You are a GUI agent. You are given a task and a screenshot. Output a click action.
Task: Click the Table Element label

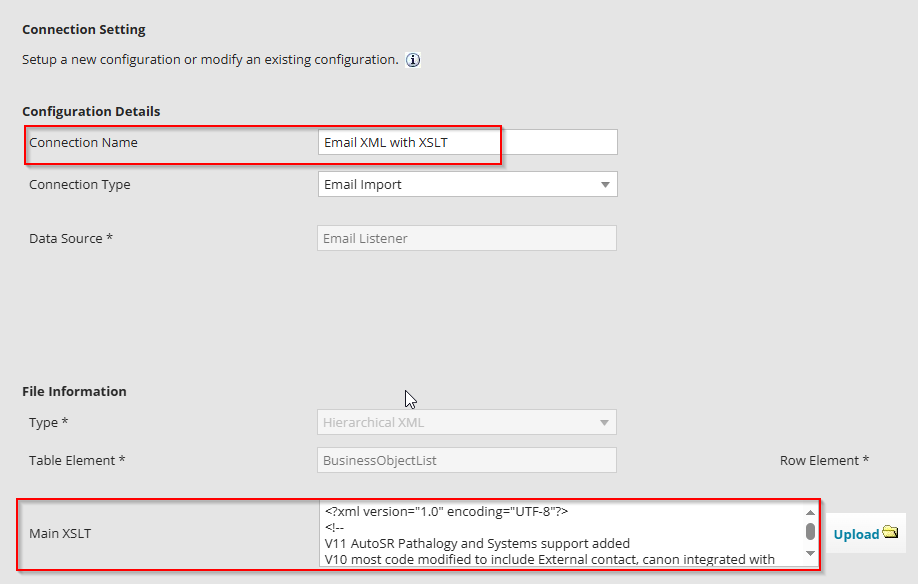click(x=77, y=460)
